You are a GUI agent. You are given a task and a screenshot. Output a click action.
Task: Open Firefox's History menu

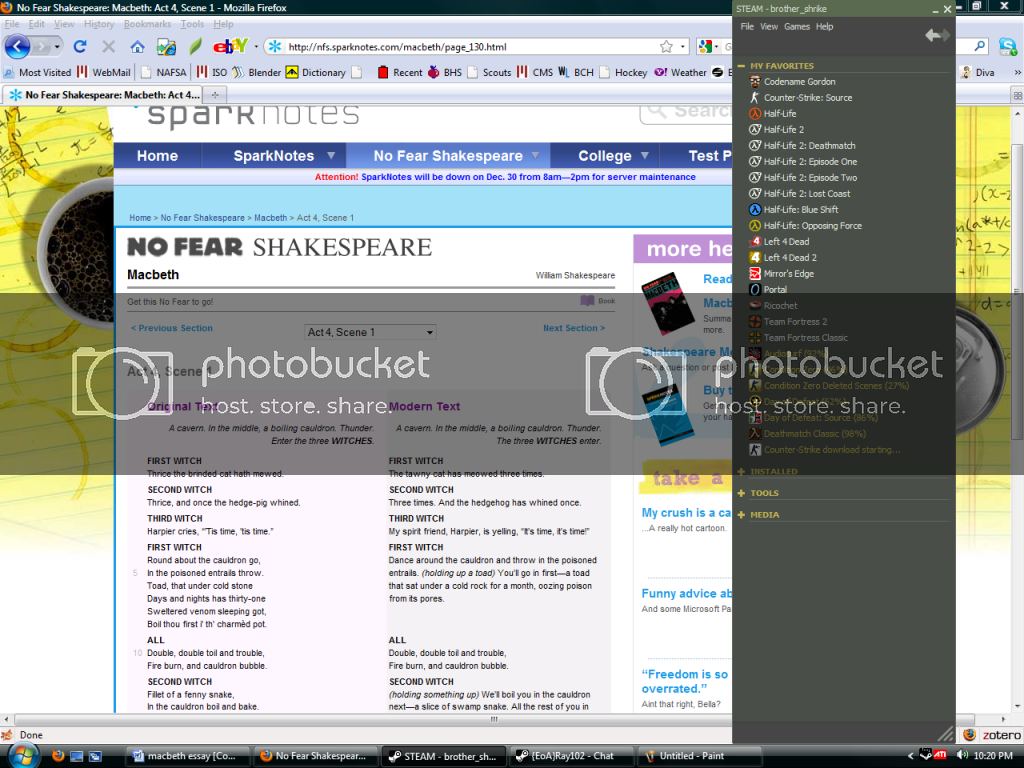click(x=99, y=24)
